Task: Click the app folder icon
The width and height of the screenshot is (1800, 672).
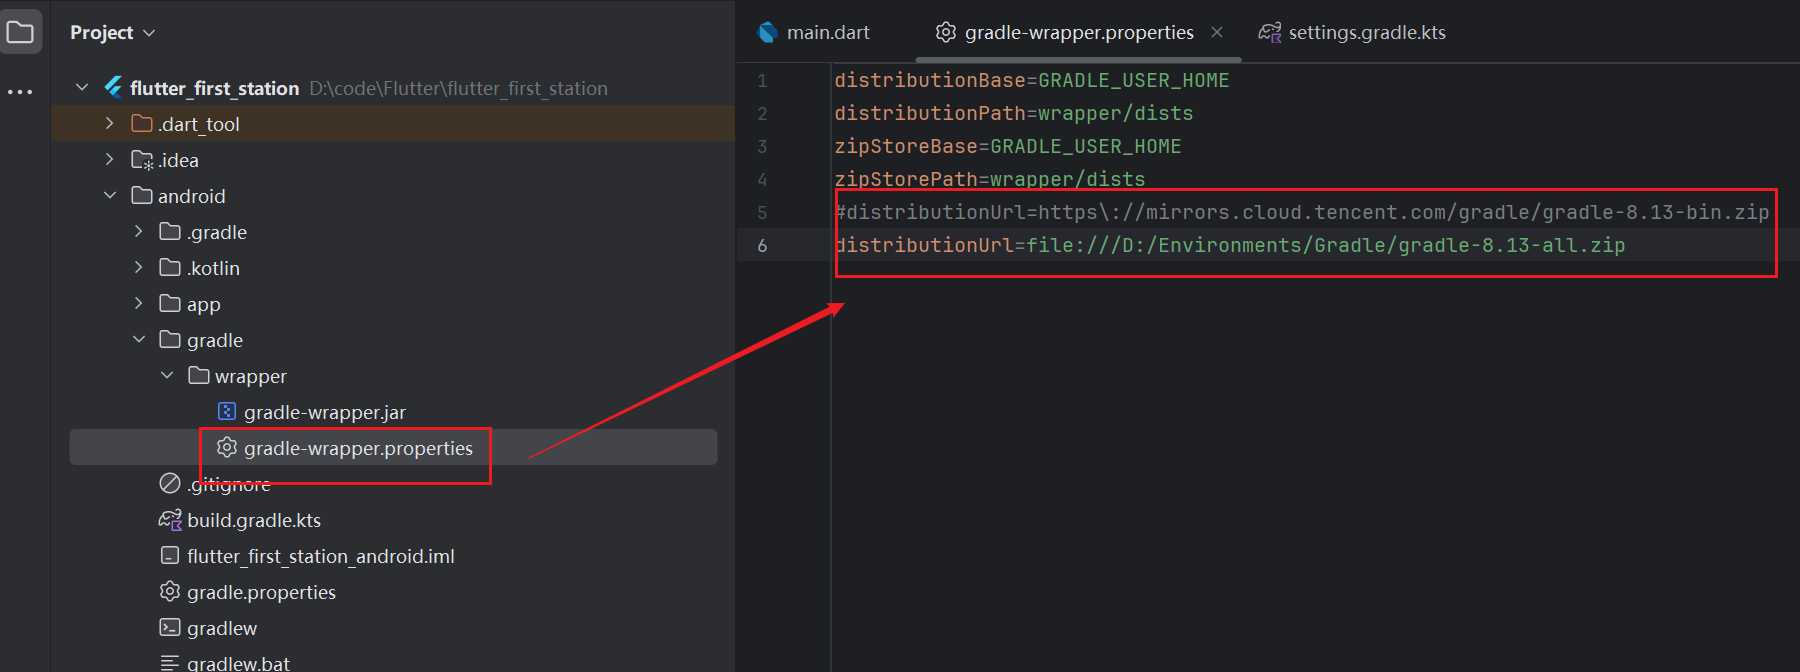Action: (x=170, y=303)
